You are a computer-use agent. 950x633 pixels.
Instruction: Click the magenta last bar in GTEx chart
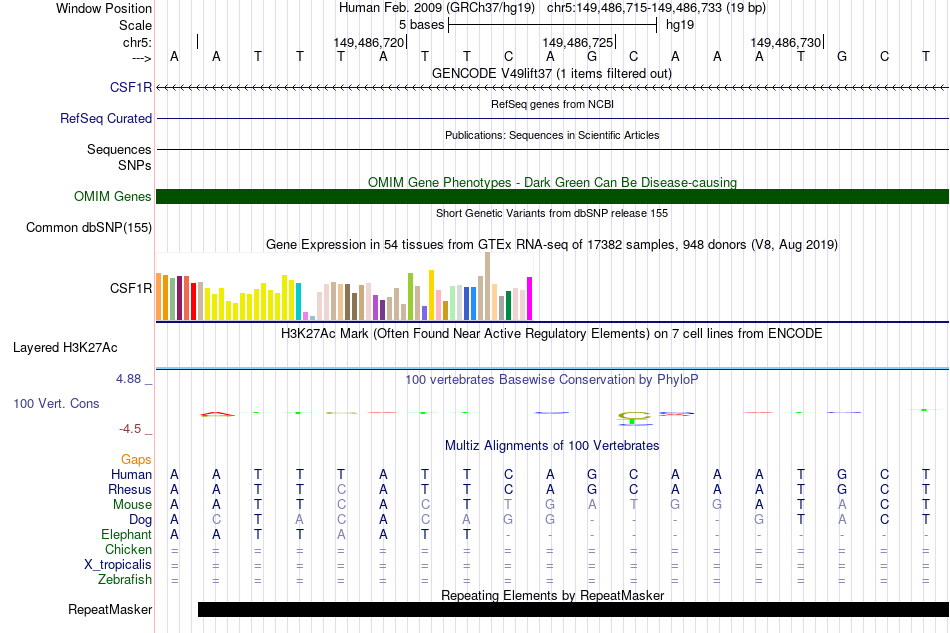[530, 299]
